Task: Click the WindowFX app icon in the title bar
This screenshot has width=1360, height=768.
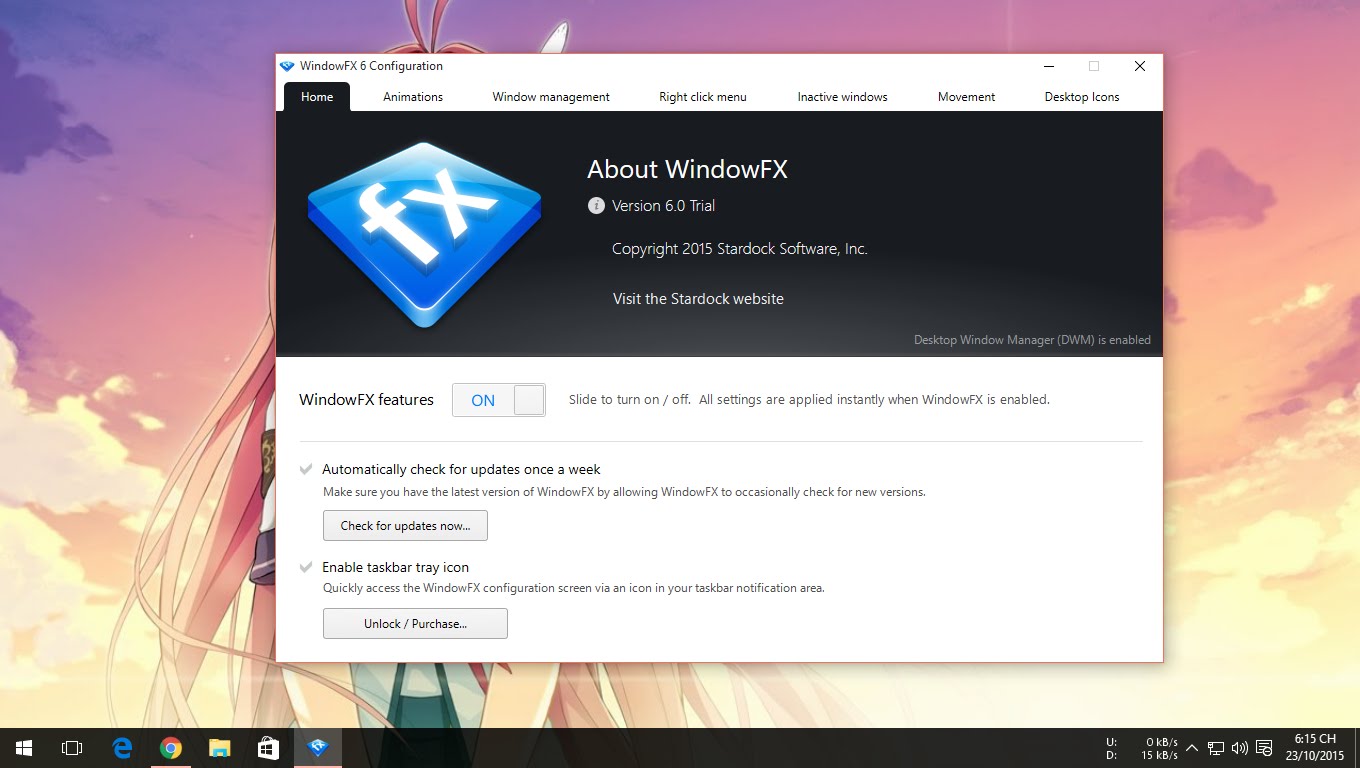Action: (x=287, y=66)
